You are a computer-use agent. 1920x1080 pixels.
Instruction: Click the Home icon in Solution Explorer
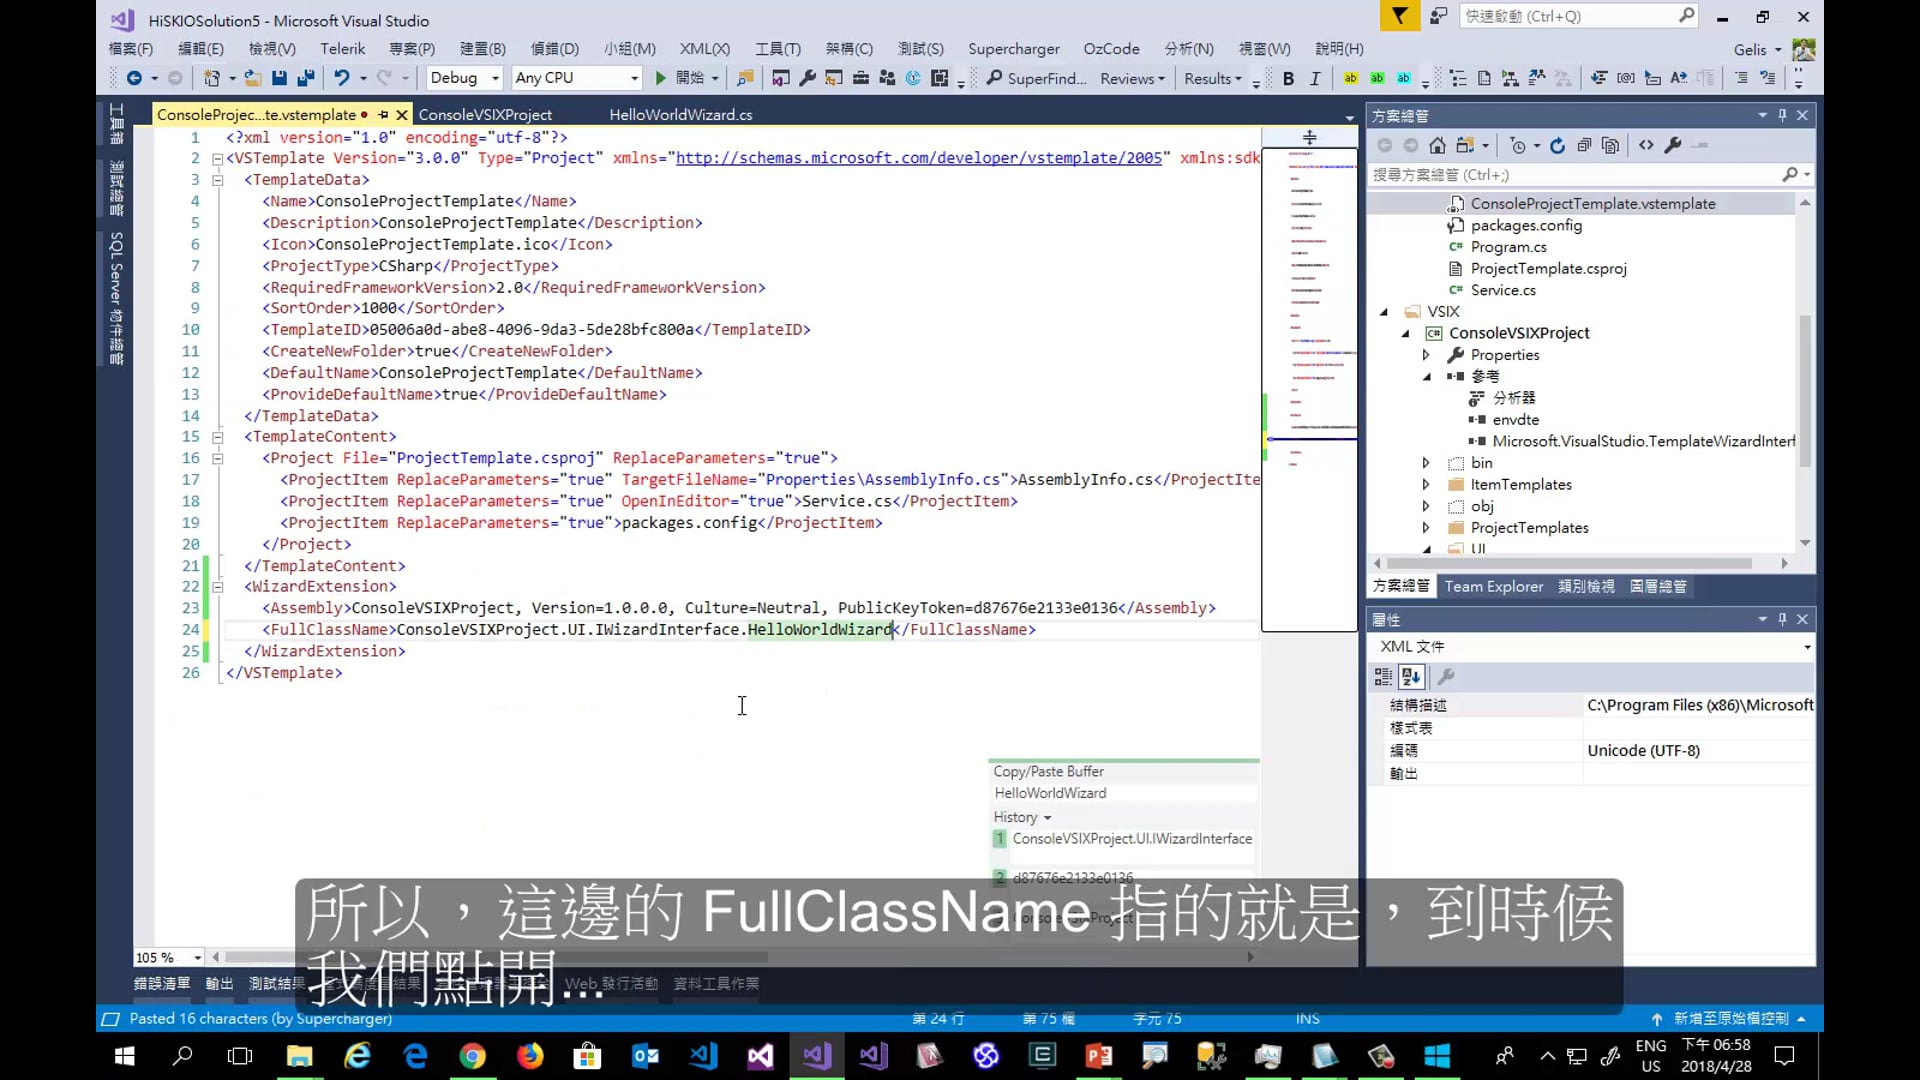pos(1437,145)
